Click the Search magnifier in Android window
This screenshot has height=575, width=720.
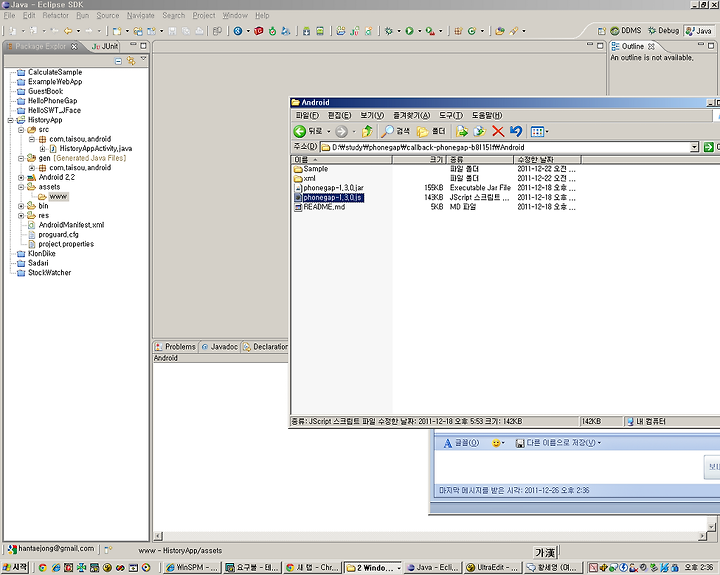tap(396, 131)
